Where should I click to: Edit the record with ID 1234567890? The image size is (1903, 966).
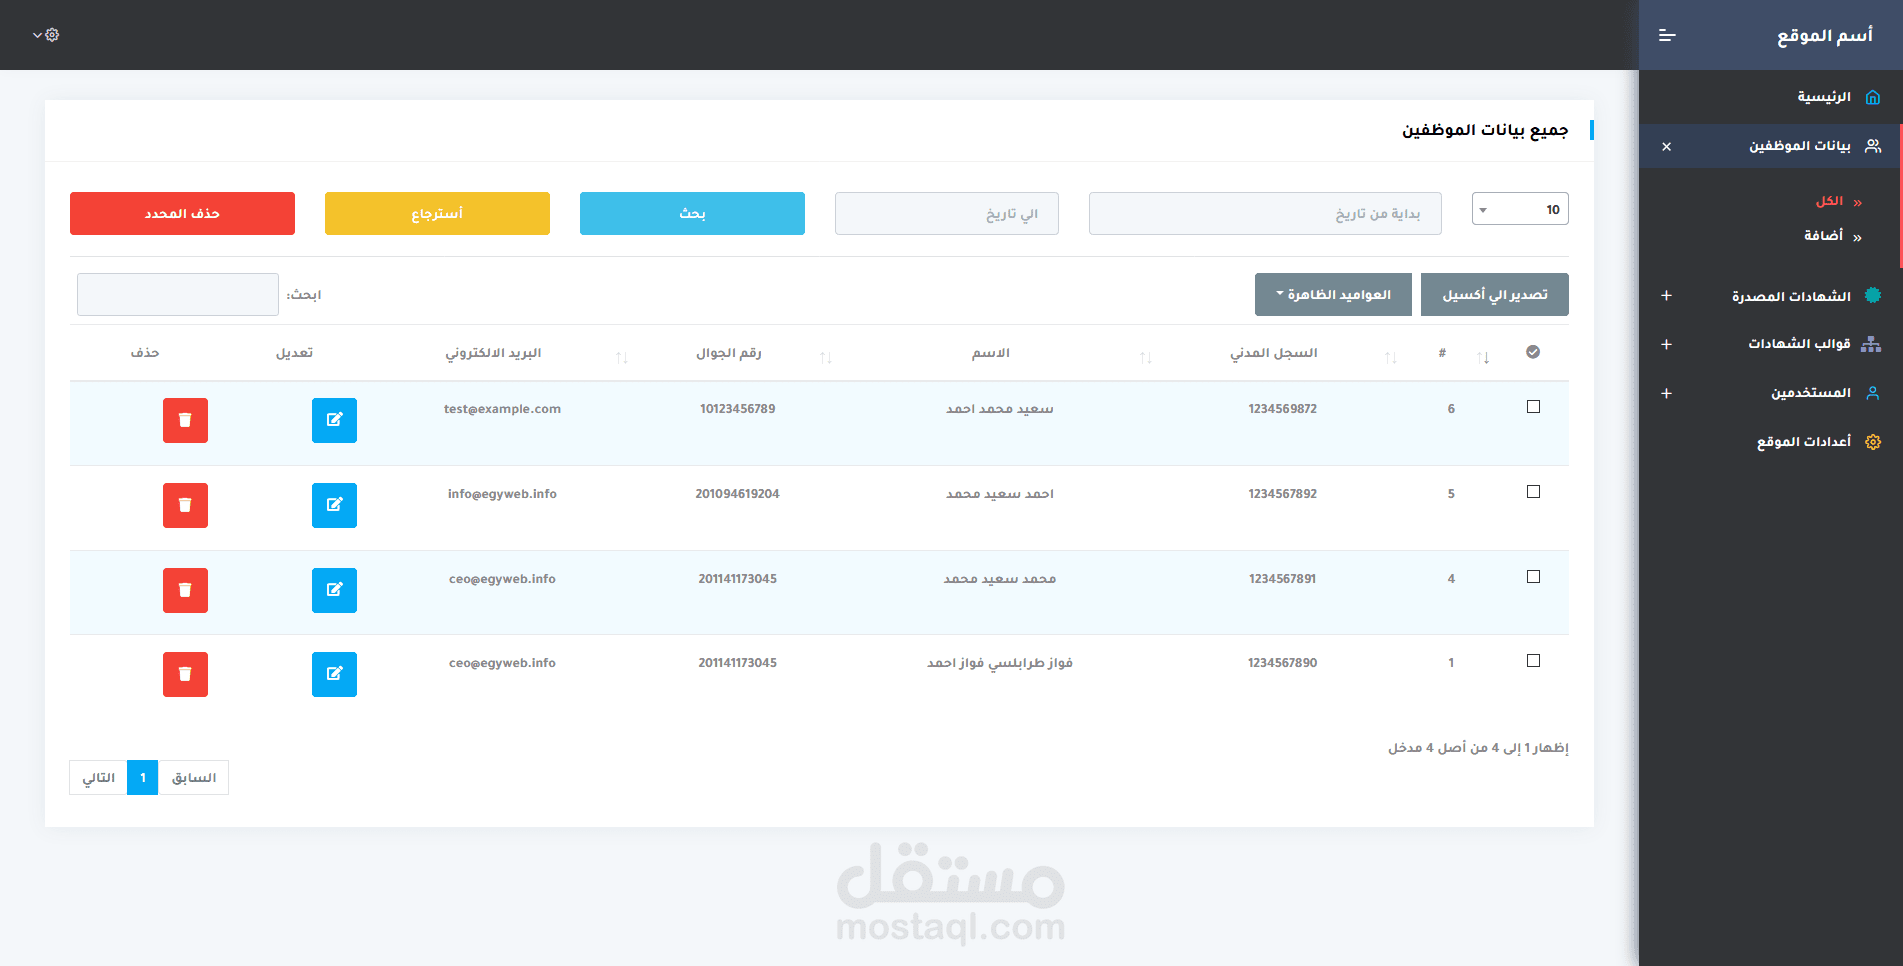(334, 674)
